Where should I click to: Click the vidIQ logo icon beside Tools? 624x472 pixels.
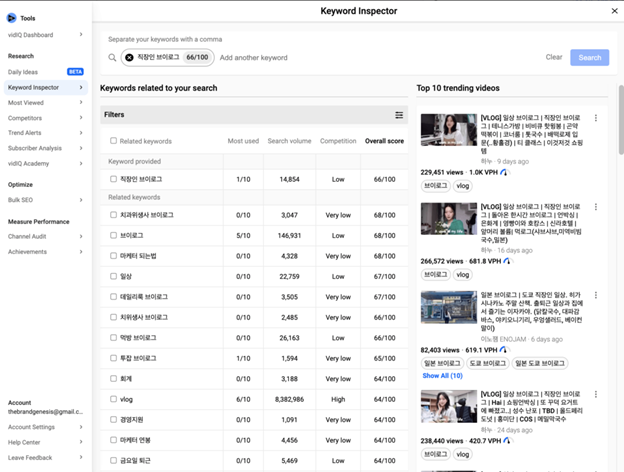click(x=12, y=18)
